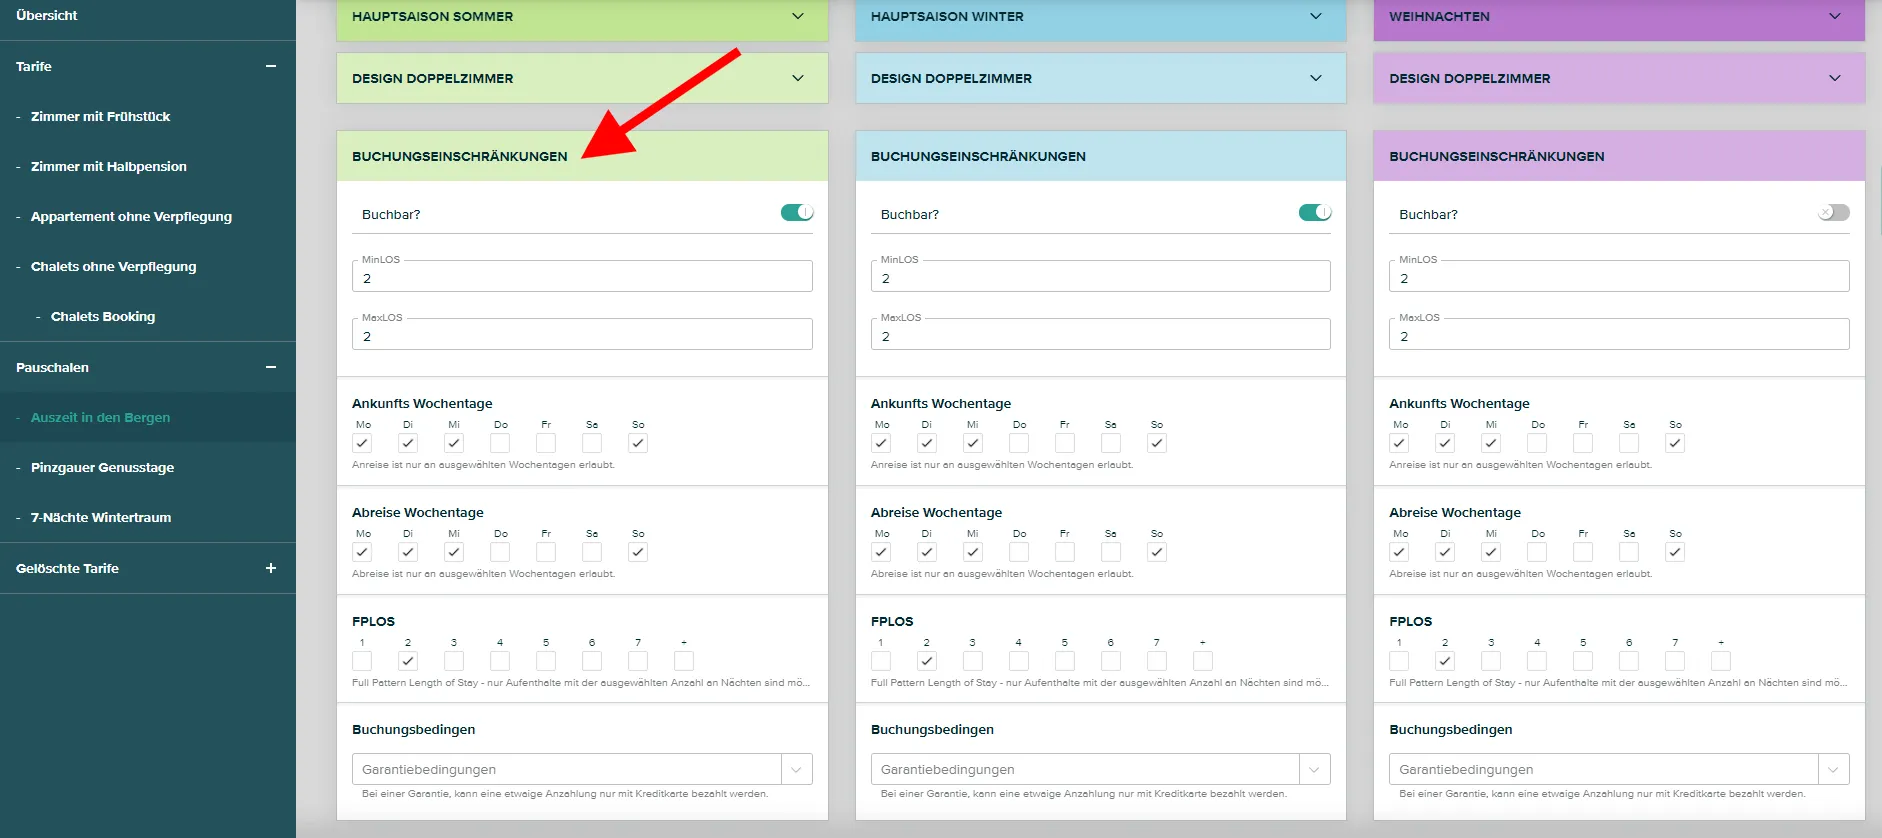The width and height of the screenshot is (1882, 838).
Task: Open Appartement ohne Verpflegung tariff
Action: click(x=131, y=216)
